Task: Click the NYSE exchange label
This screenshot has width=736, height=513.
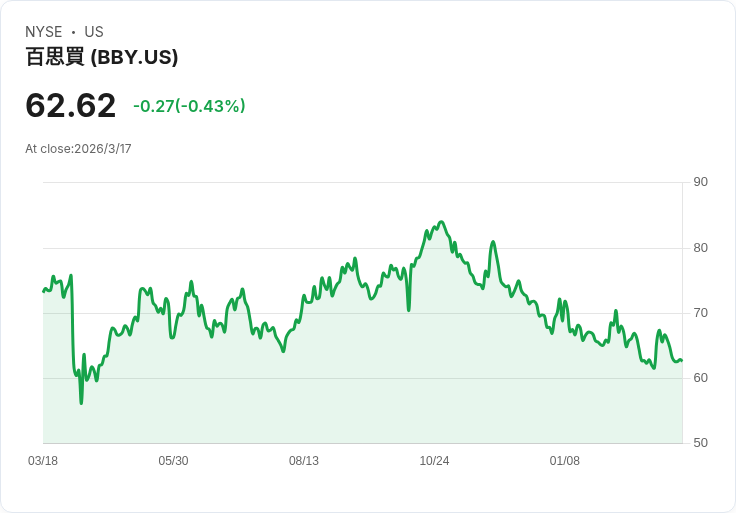Action: [x=44, y=32]
